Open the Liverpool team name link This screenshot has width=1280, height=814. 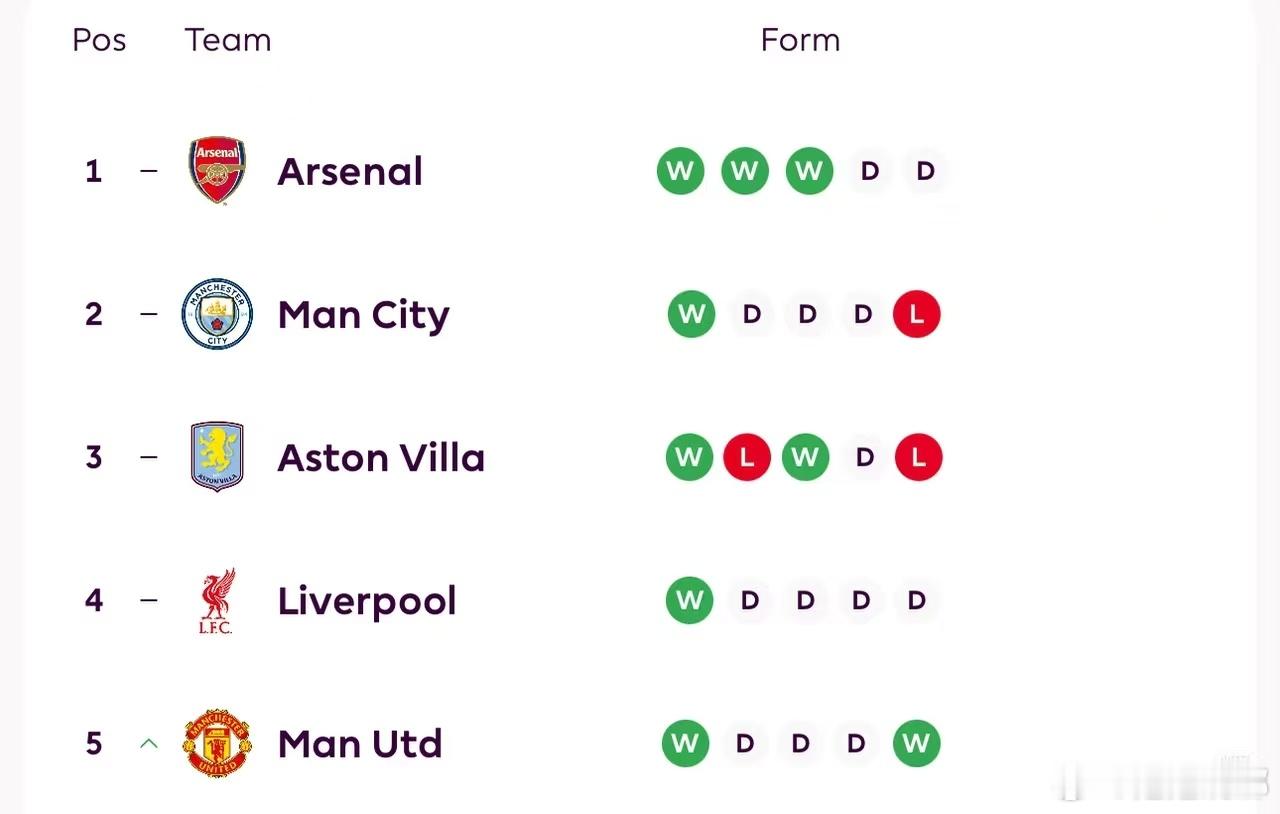tap(367, 600)
